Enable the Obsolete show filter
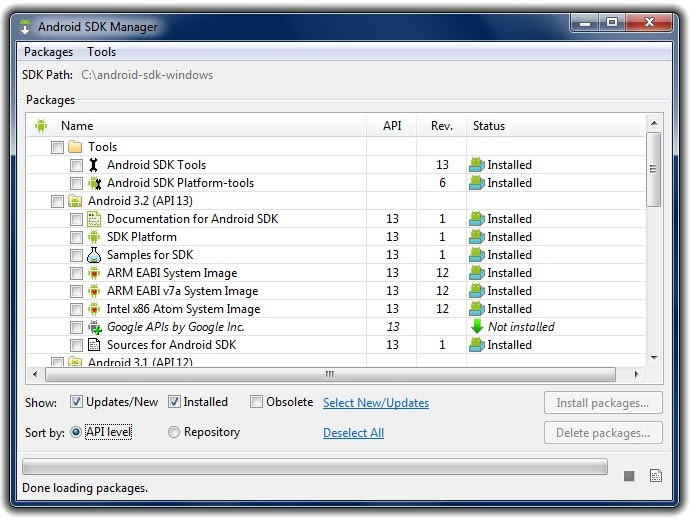The width and height of the screenshot is (690, 520). tap(256, 402)
